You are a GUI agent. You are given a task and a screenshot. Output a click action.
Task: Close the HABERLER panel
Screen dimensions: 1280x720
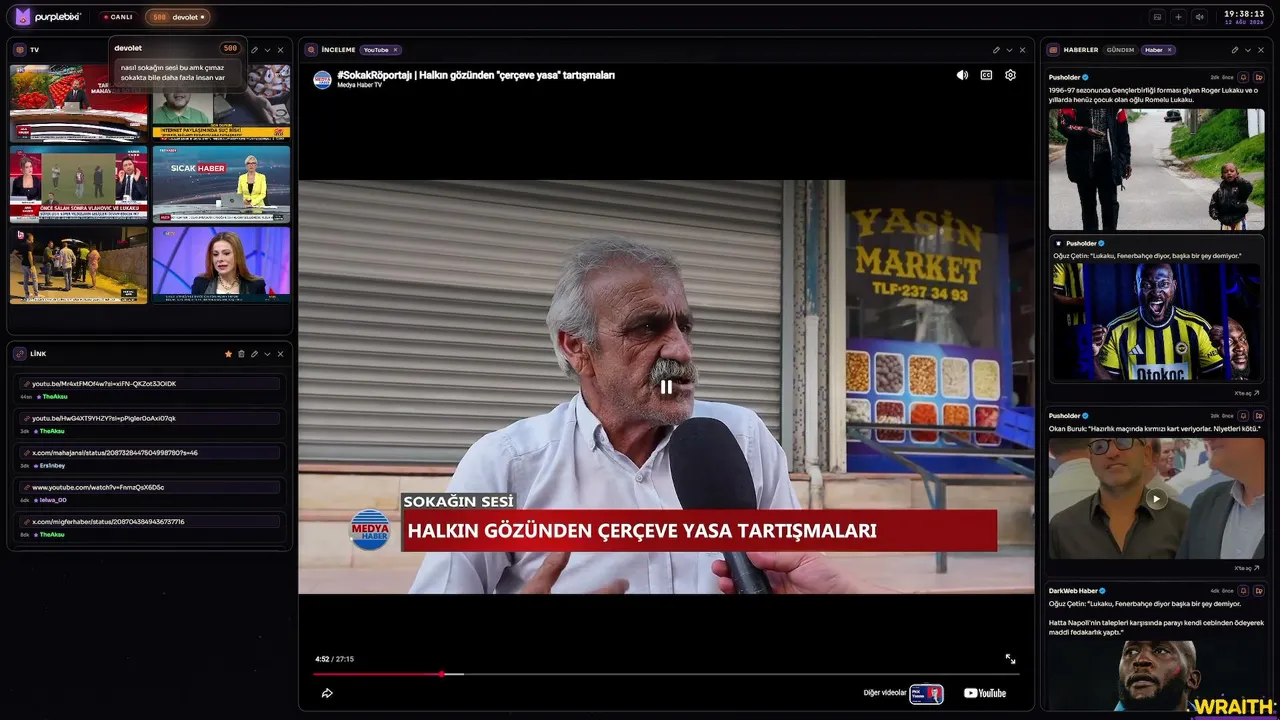[x=1260, y=50]
